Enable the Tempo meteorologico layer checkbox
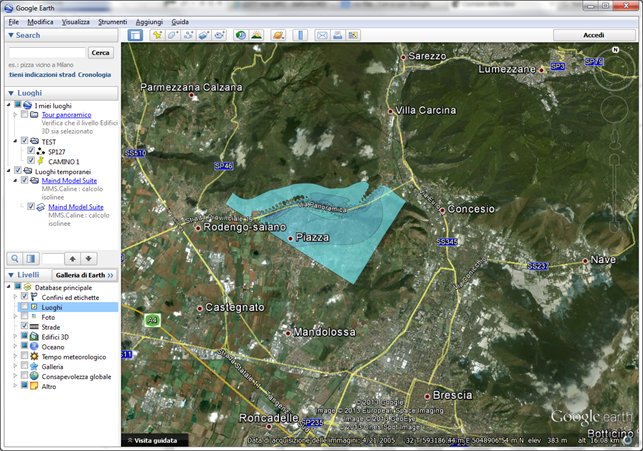The height and width of the screenshot is (451, 643). coord(24,355)
